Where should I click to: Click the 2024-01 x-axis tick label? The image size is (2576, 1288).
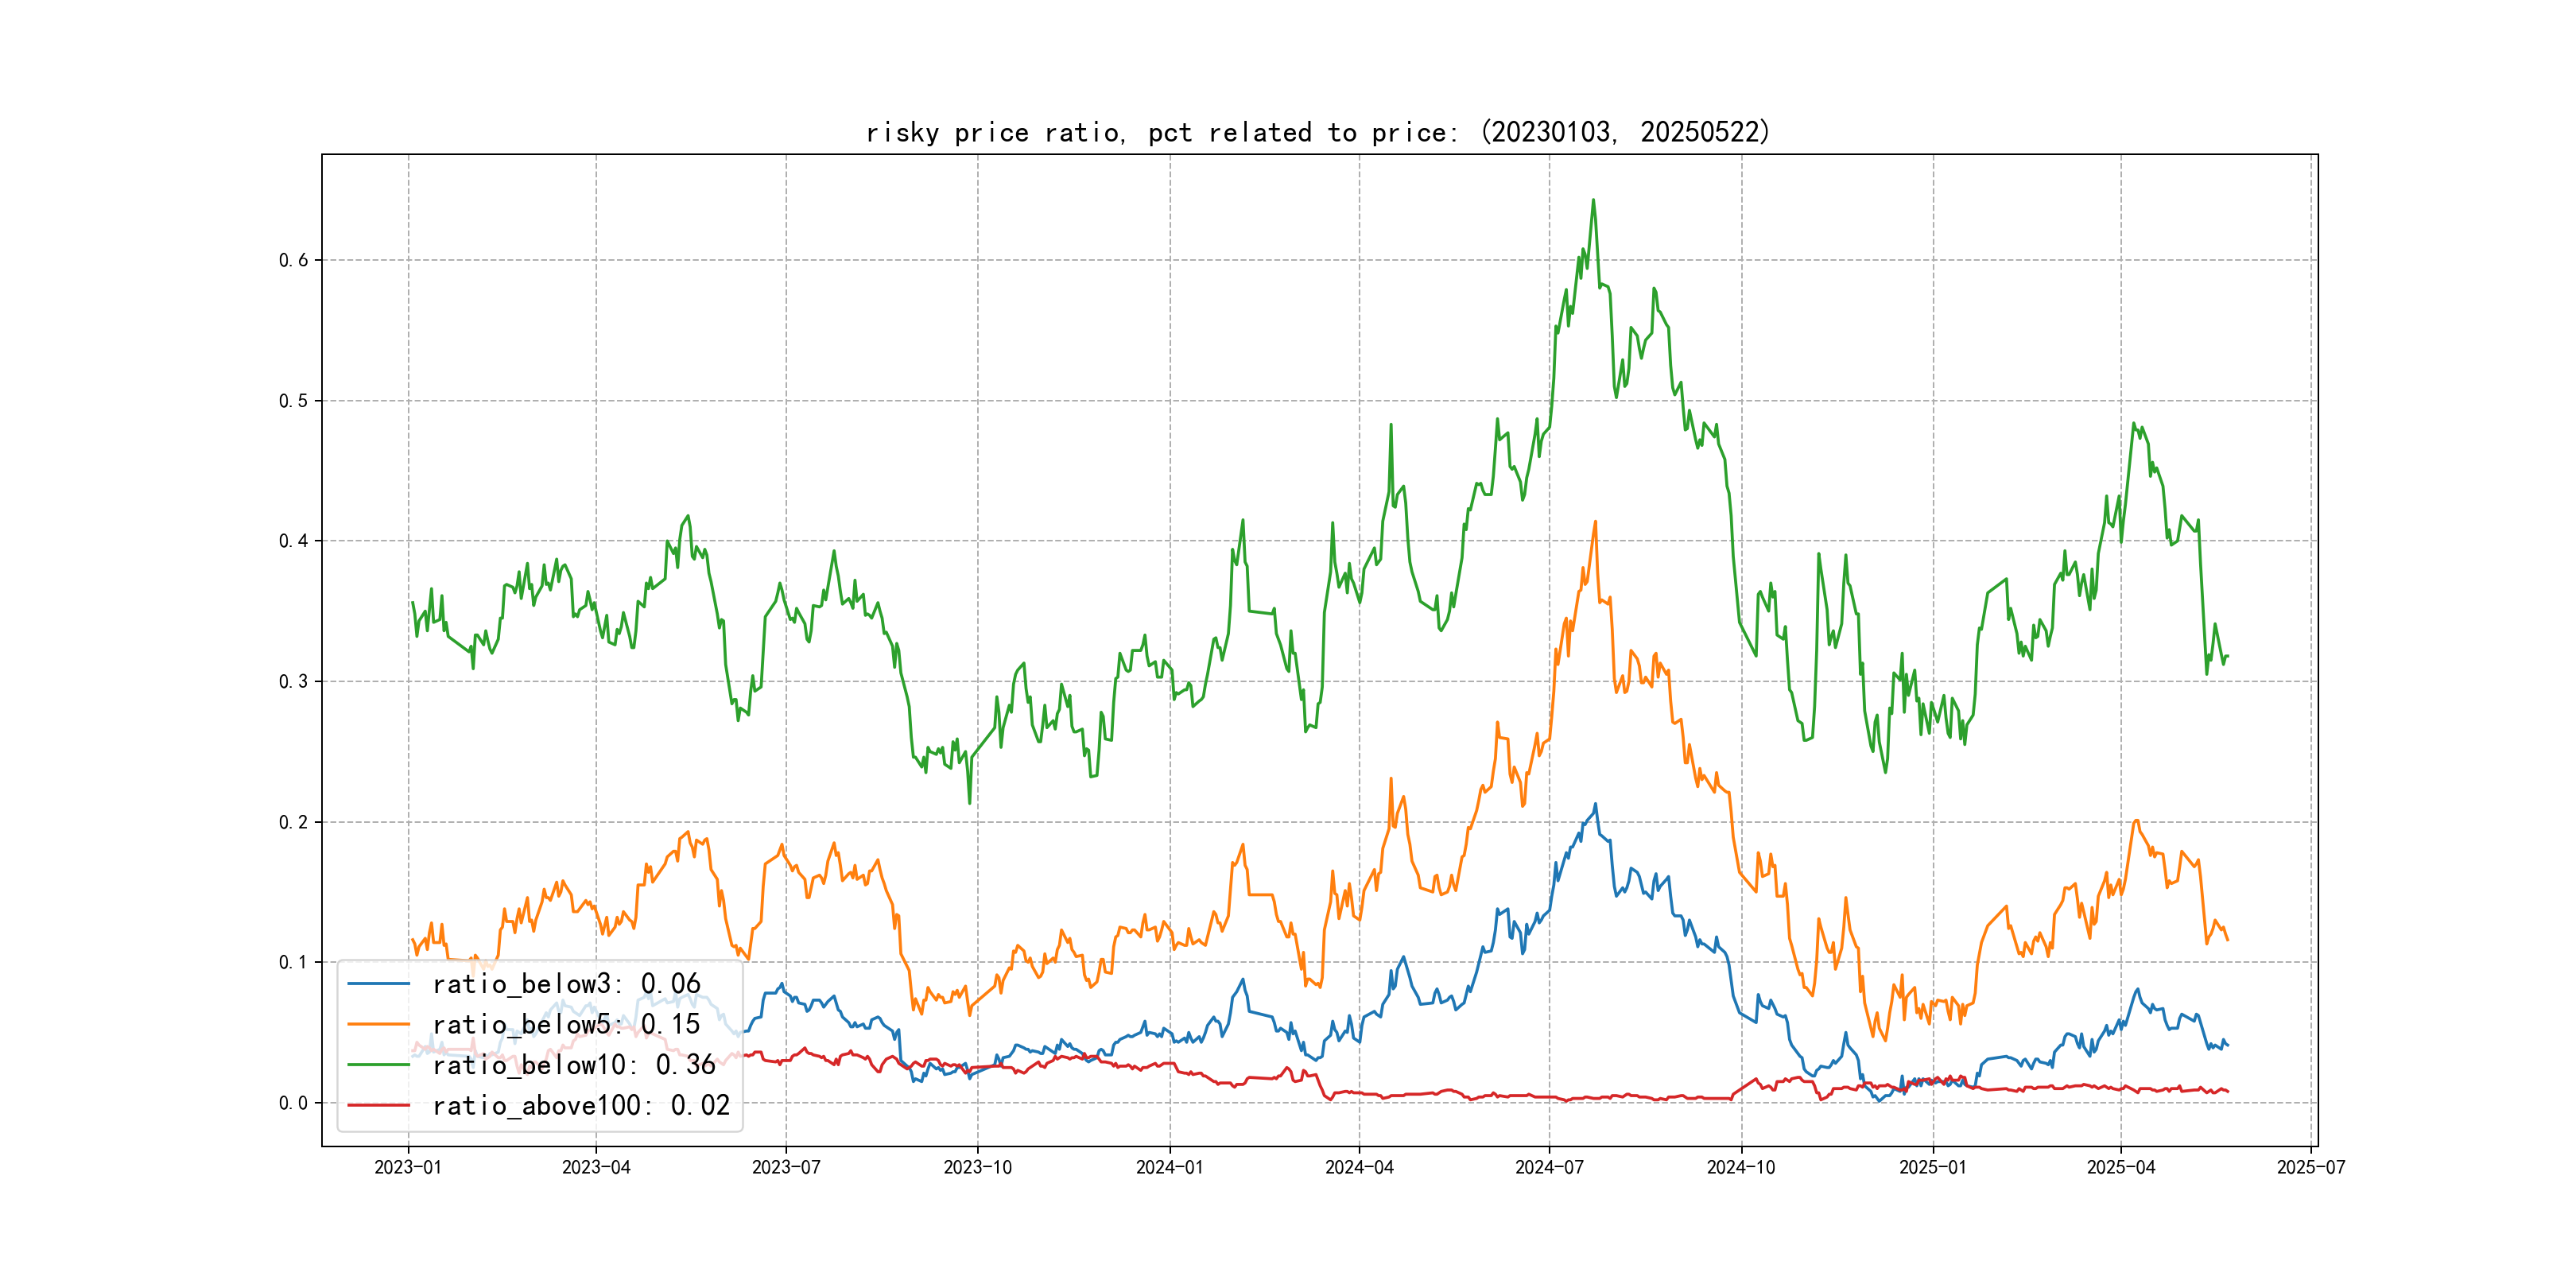tap(1169, 1167)
